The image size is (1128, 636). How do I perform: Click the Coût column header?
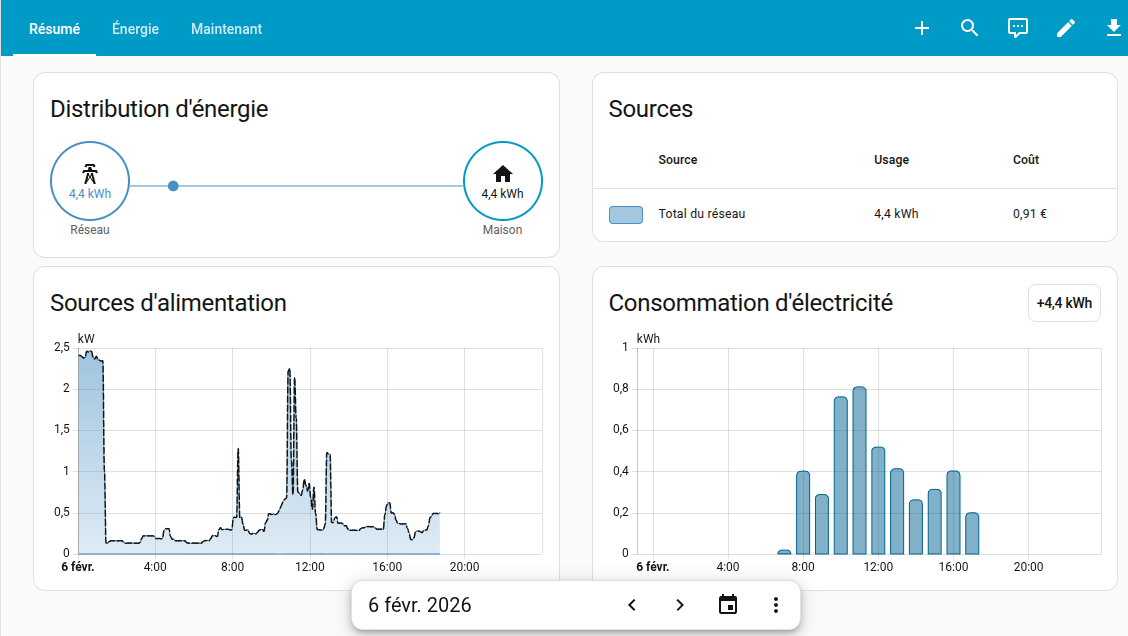point(1025,160)
